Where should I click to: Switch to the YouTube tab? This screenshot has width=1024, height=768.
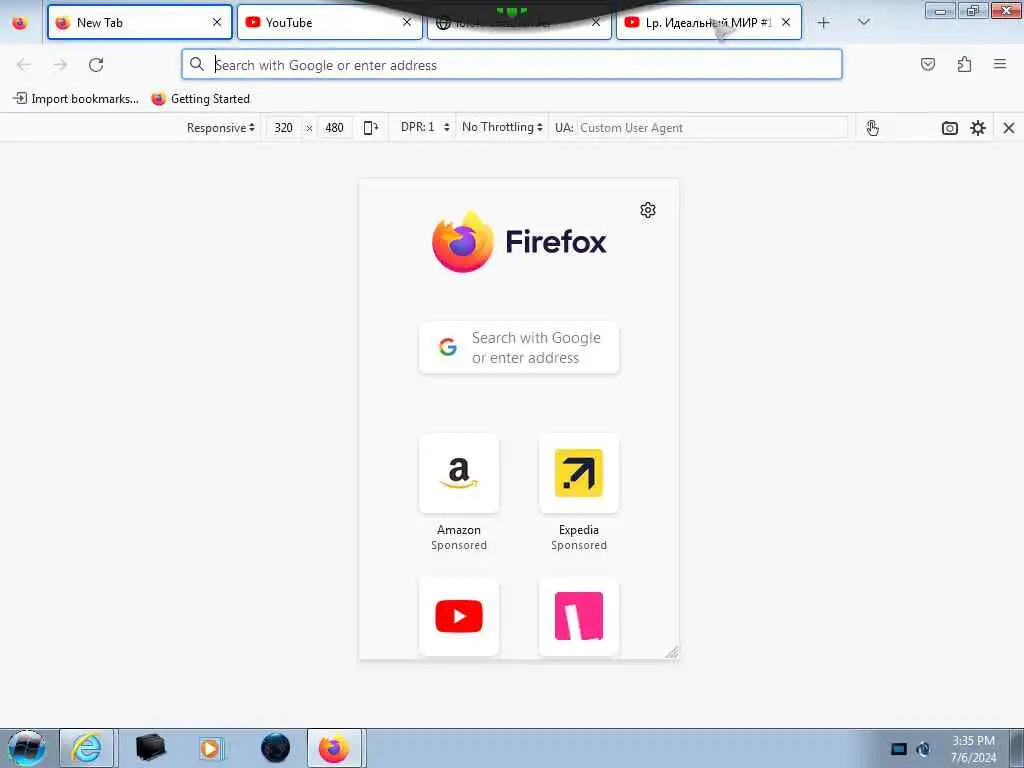(329, 22)
